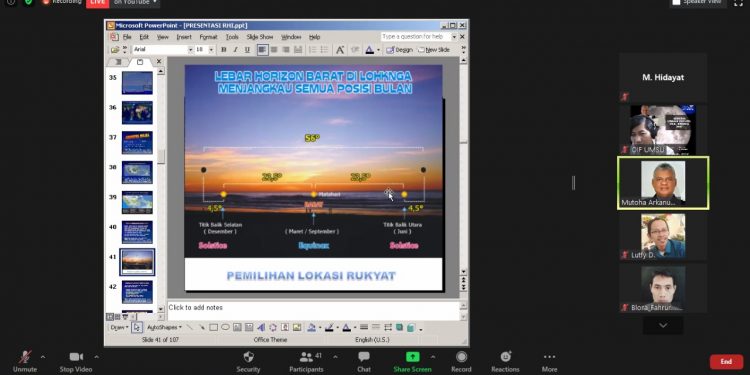Click the Distributed alignment icon
The image size is (750, 375).
pos(298,50)
